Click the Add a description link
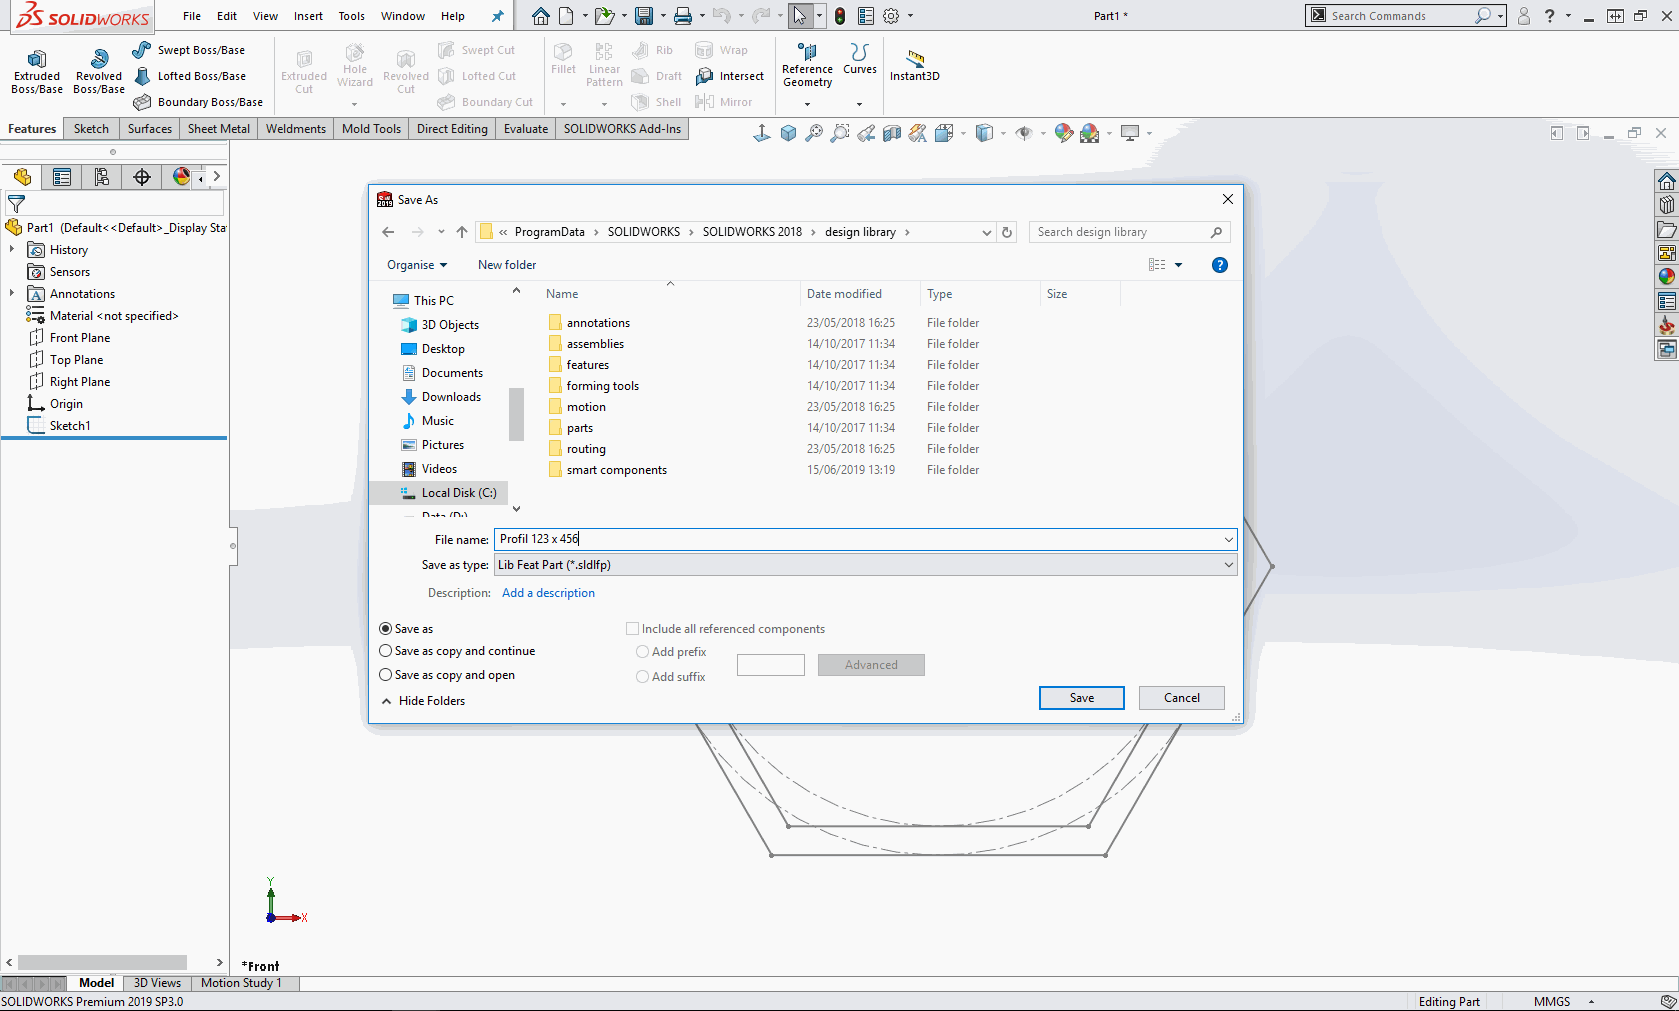 [x=548, y=592]
